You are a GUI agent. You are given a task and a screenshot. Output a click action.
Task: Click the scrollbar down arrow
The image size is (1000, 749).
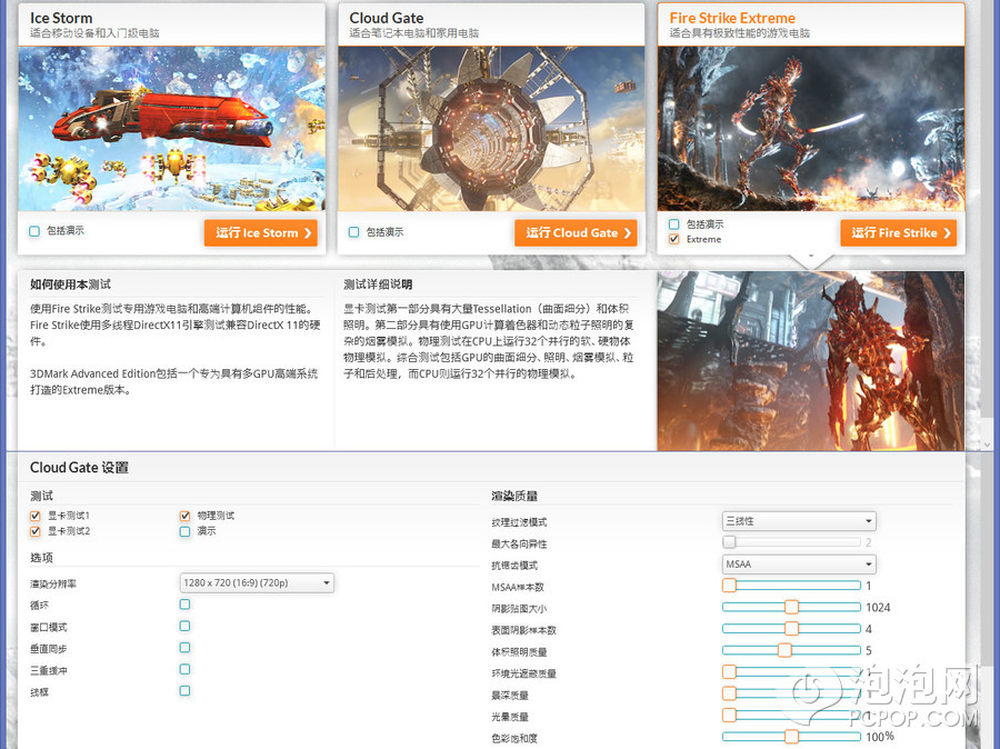coord(987,444)
